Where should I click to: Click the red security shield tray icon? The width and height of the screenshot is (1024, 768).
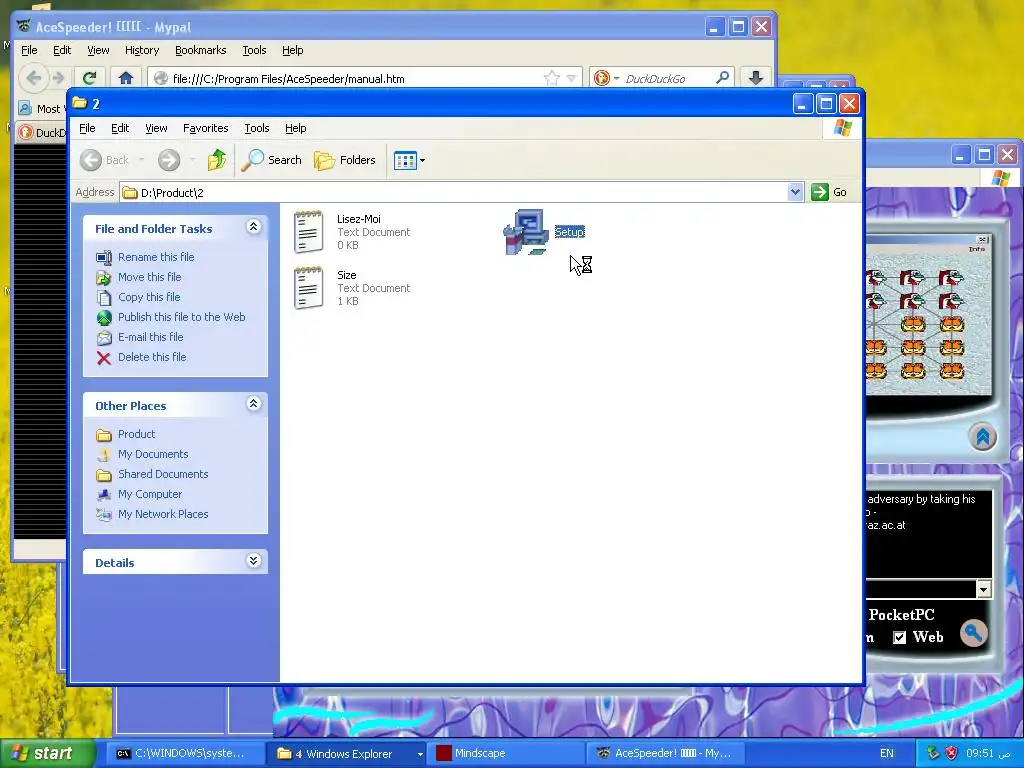pyautogui.click(x=952, y=754)
